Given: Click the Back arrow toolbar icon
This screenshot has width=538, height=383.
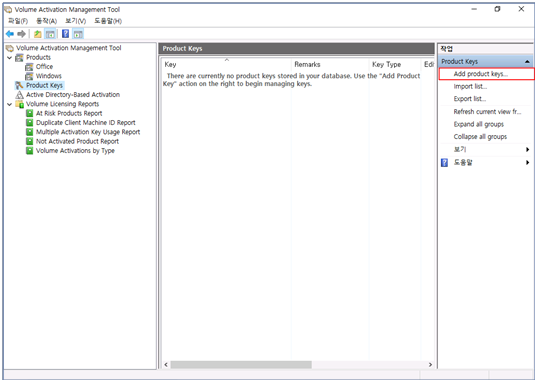Looking at the screenshot, I should tap(10, 34).
